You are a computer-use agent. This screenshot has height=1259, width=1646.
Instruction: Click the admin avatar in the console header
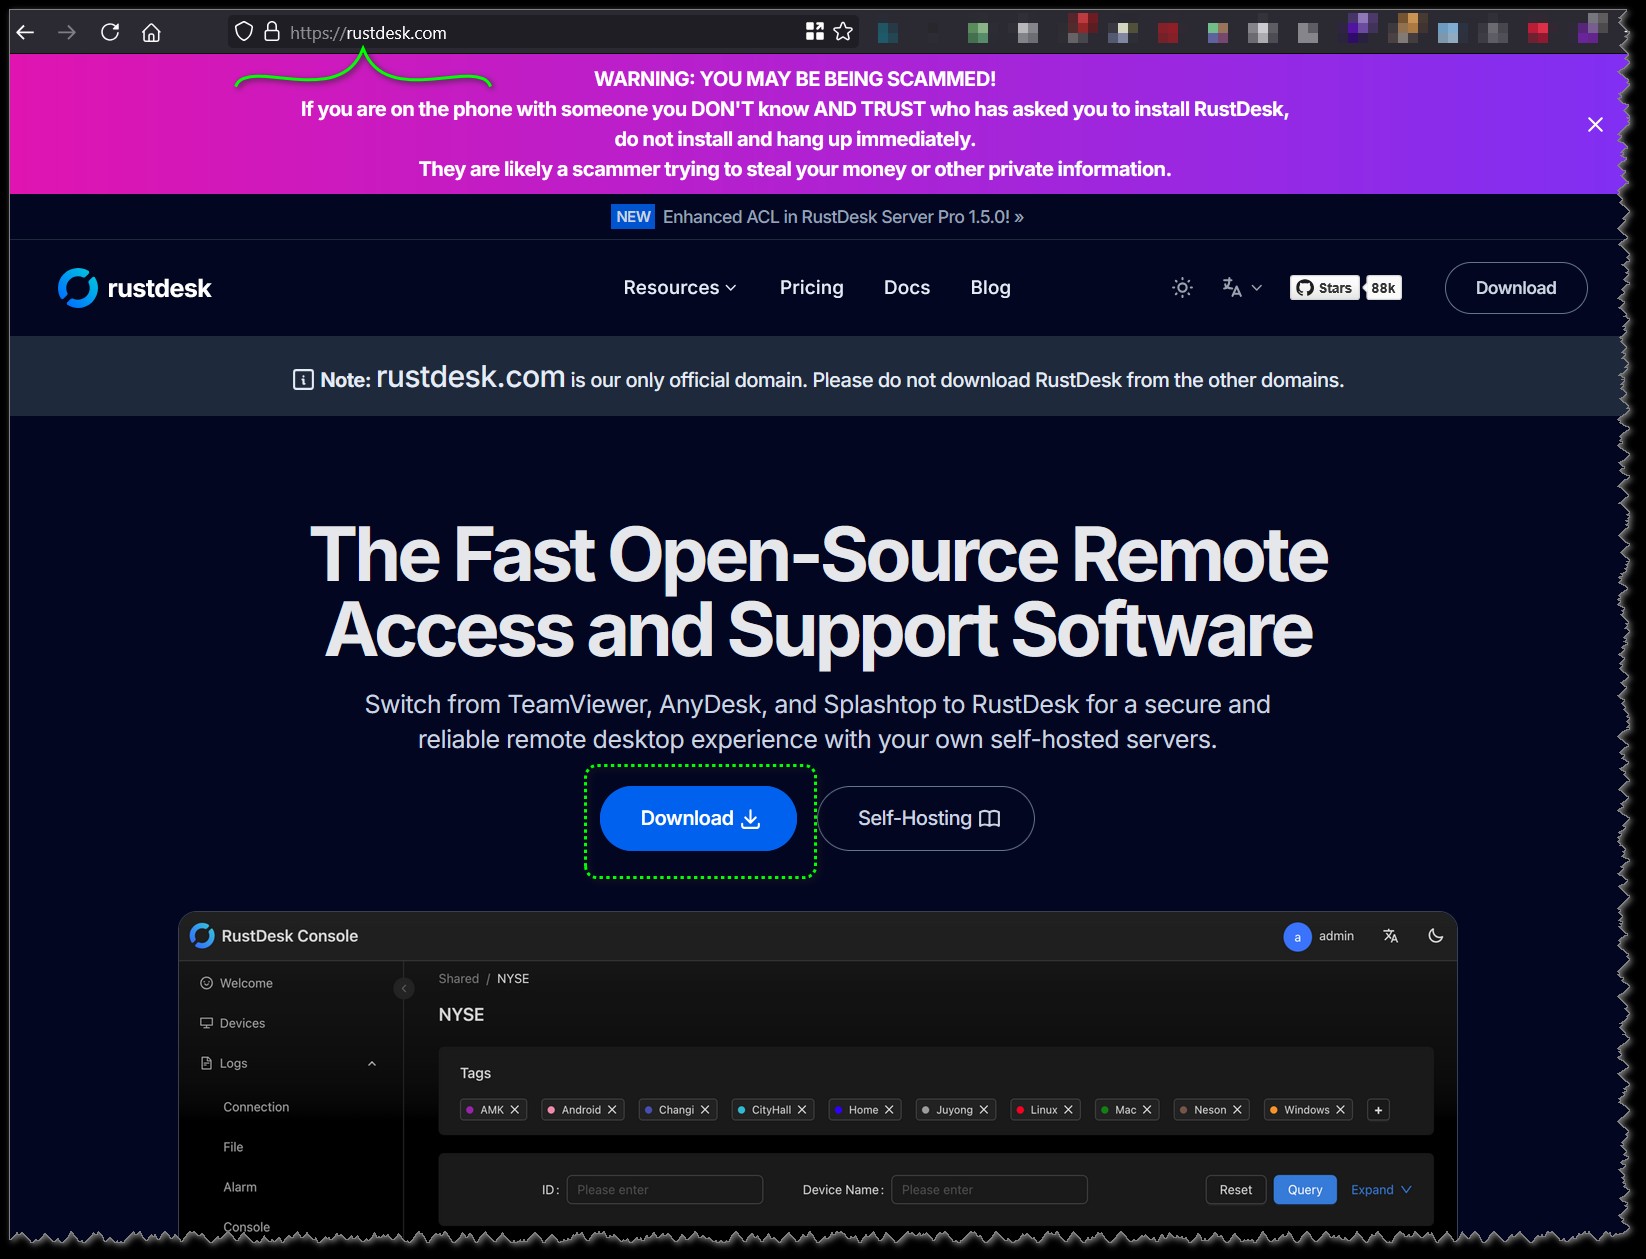1297,937
